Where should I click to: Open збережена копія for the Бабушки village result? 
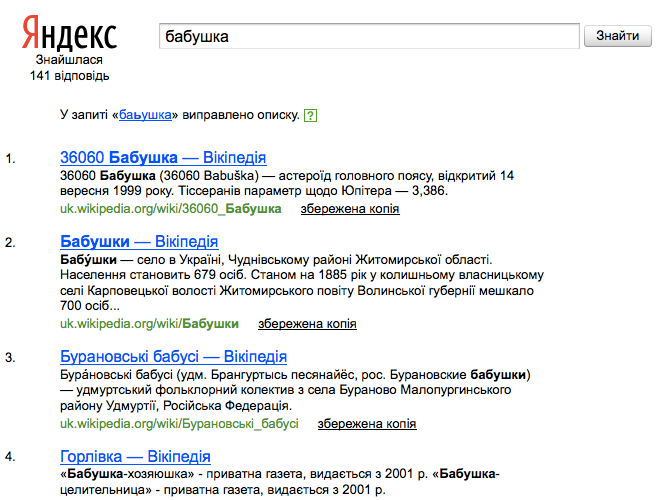point(307,324)
